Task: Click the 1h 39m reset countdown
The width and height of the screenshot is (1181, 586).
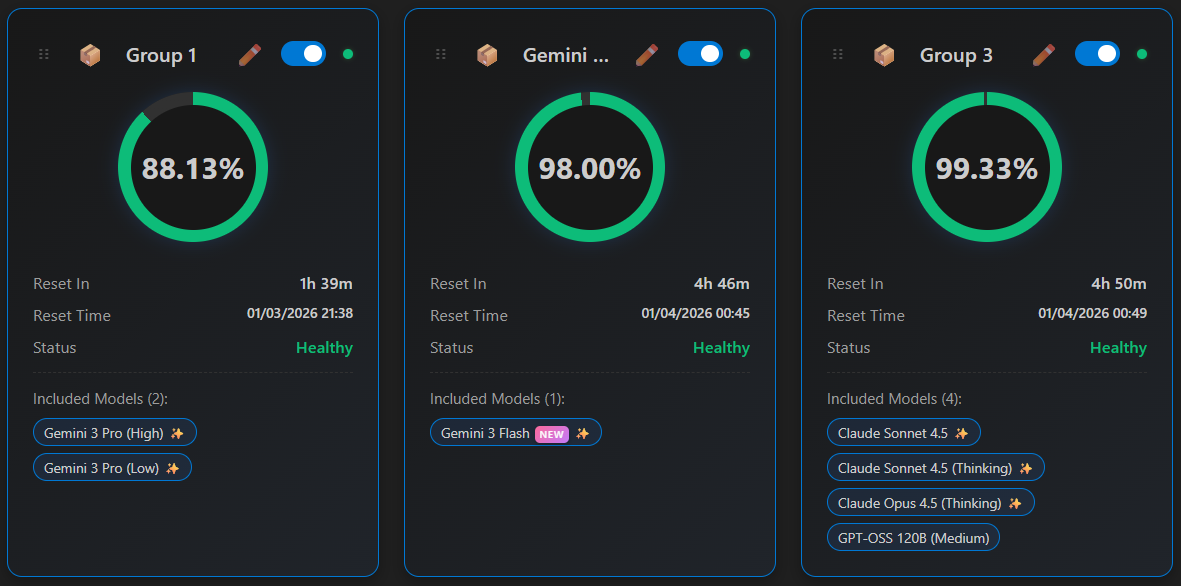Action: pyautogui.click(x=326, y=284)
